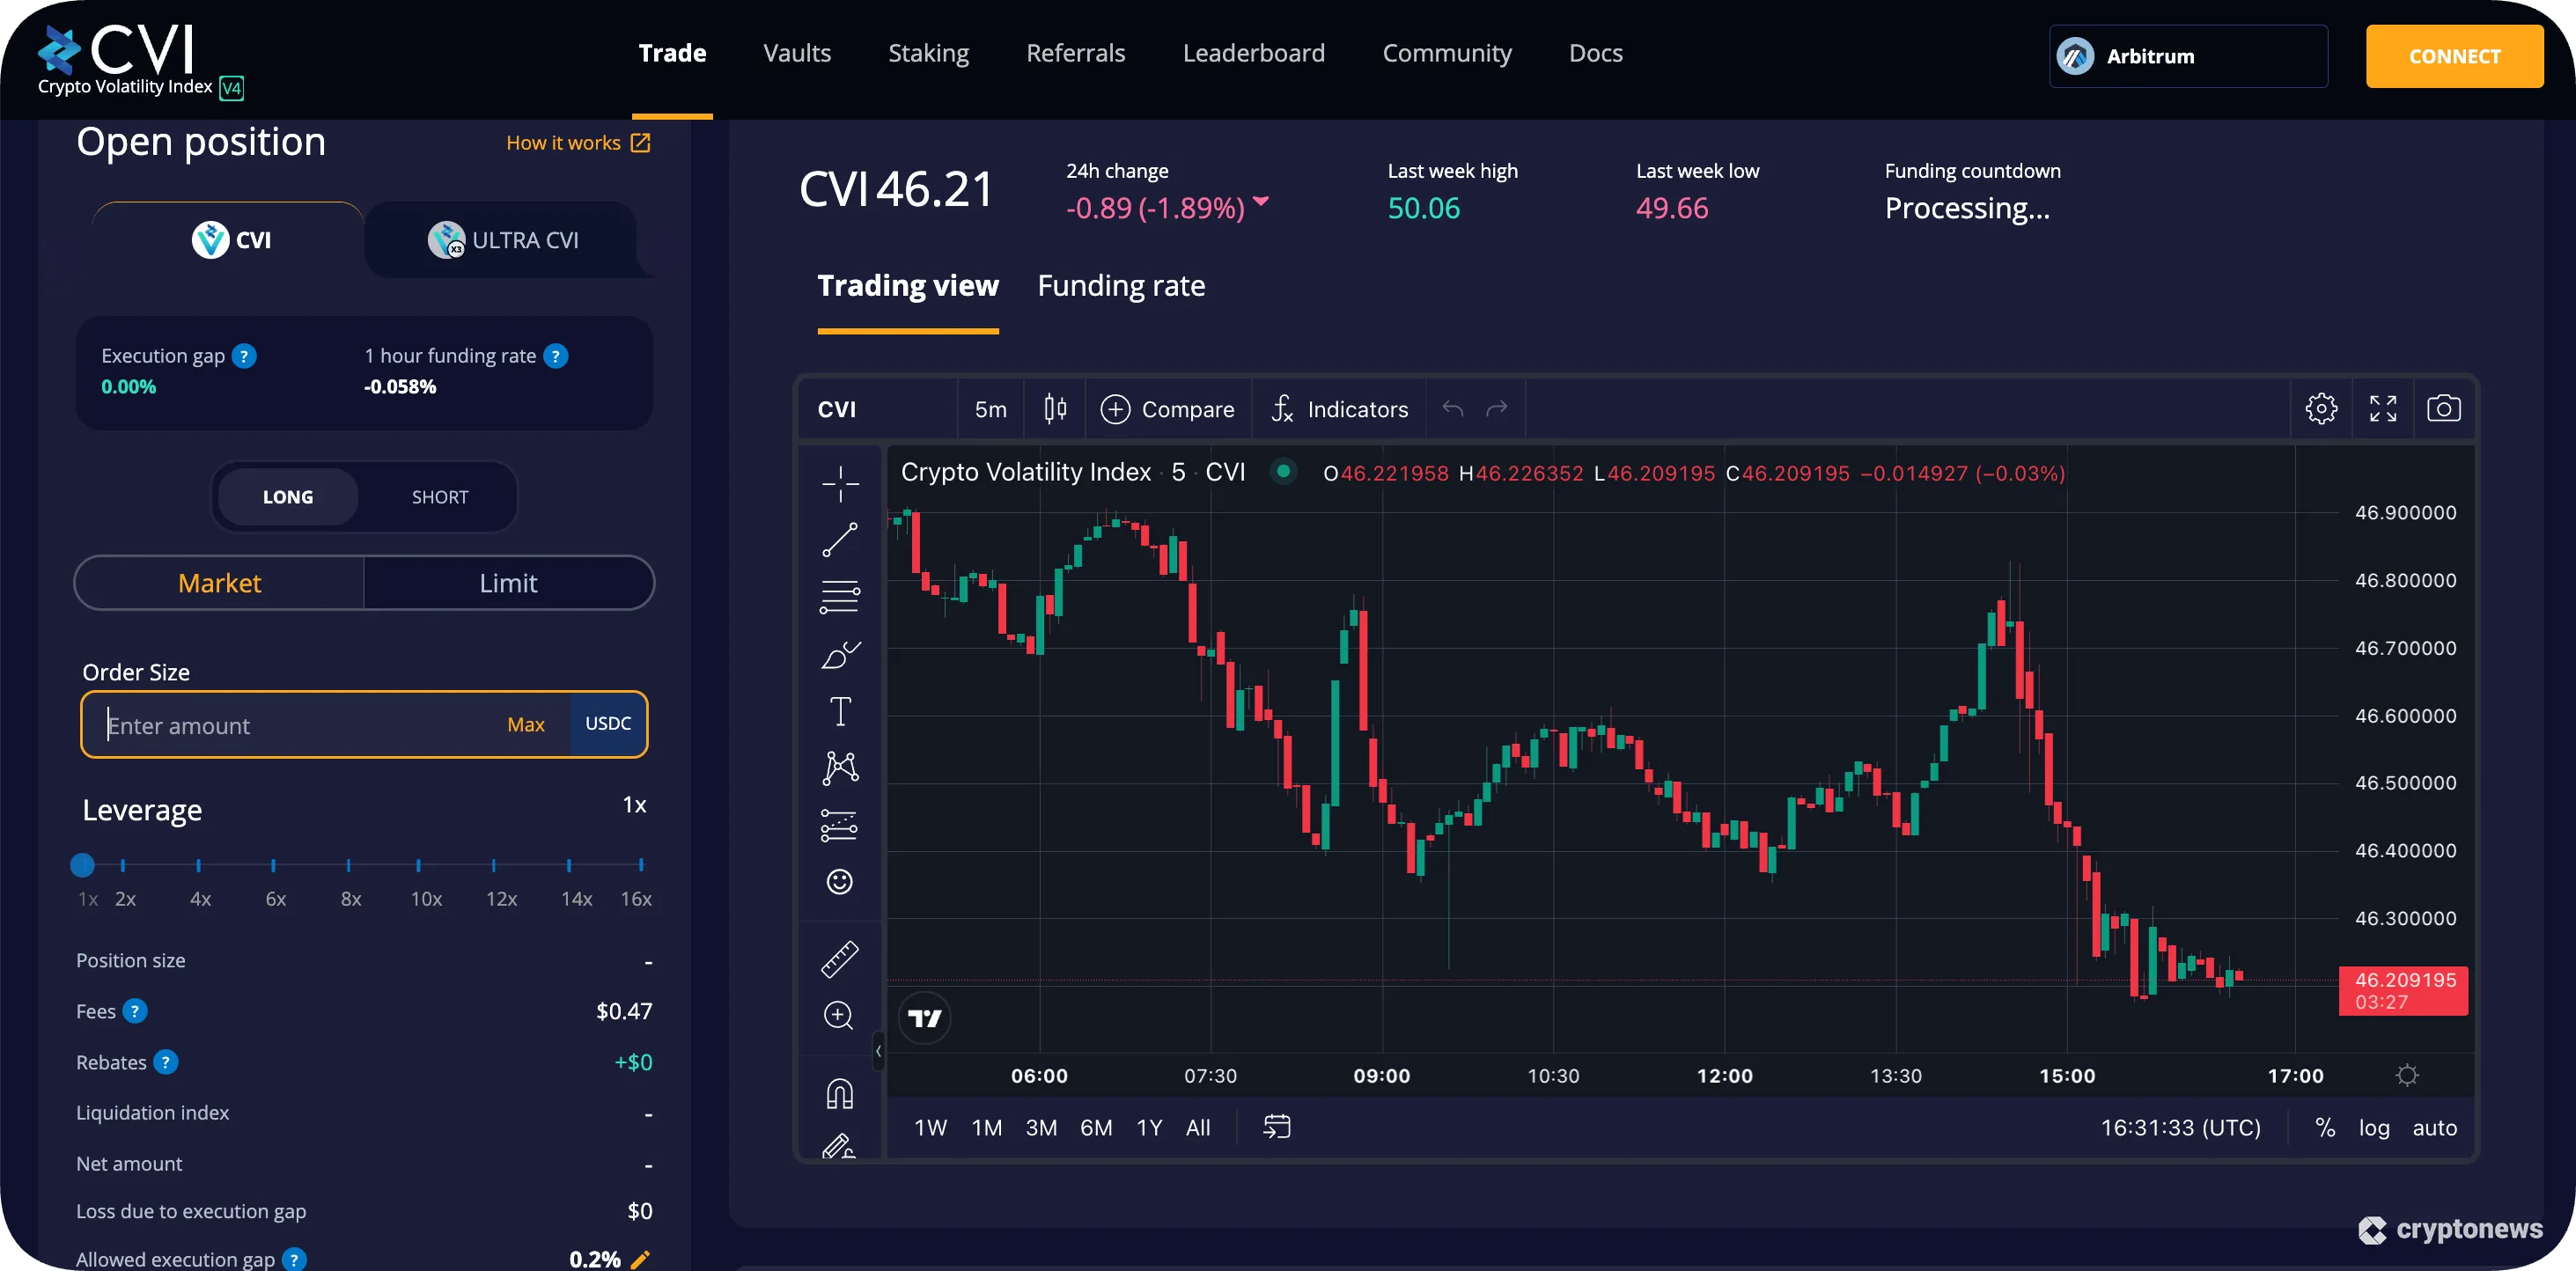Choose Limit order type
Image resolution: width=2576 pixels, height=1271 pixels.
[508, 583]
